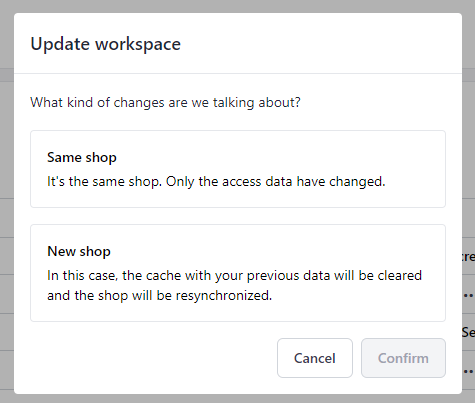Click the dimmed backdrop above the dialog
Image resolution: width=475 pixels, height=403 pixels.
[237, 6]
